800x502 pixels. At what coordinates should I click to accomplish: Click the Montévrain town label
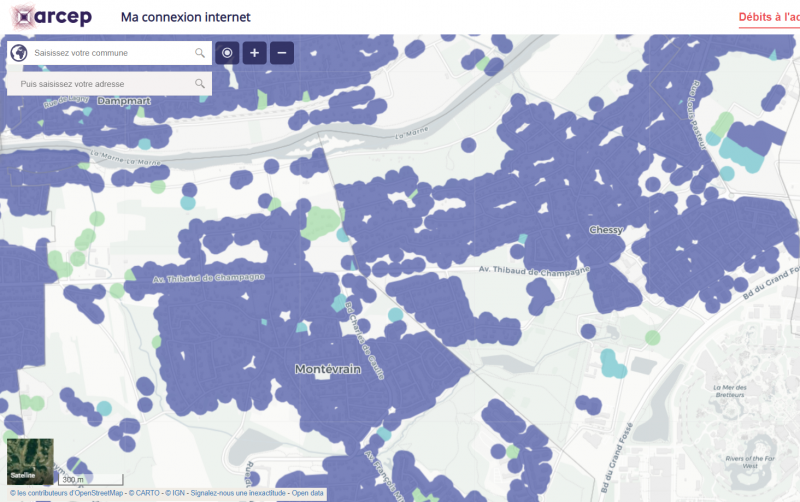328,369
